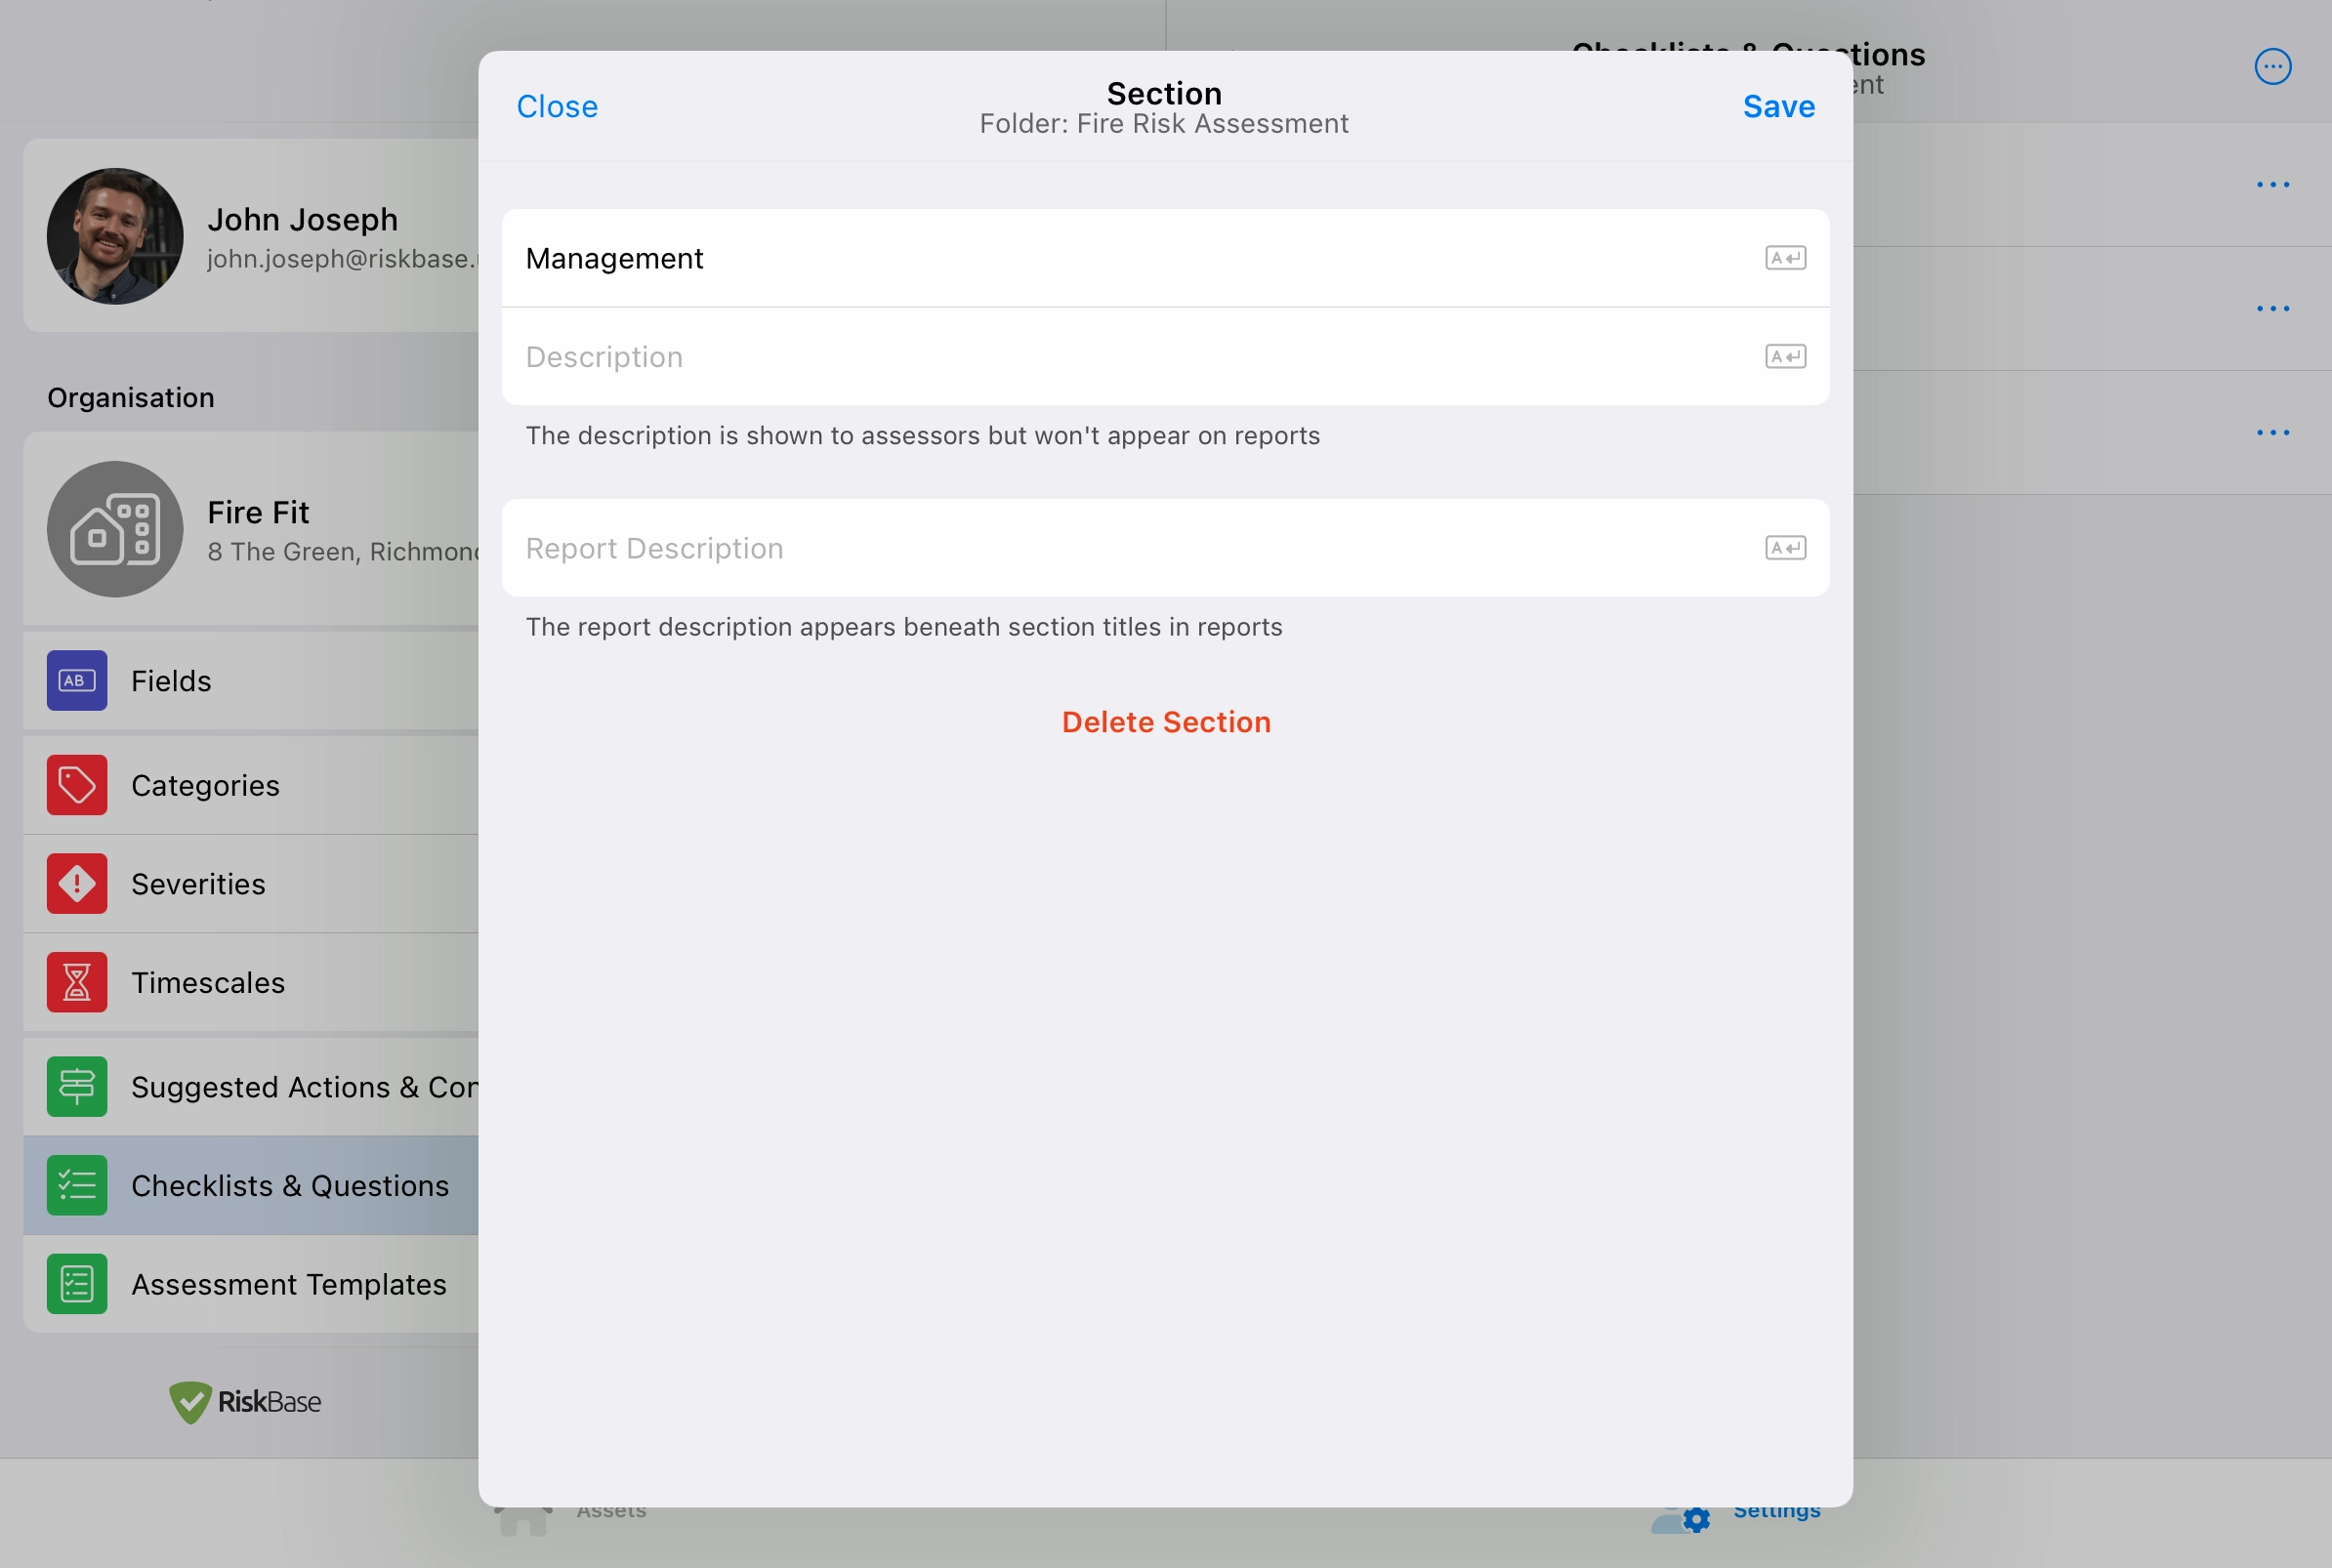Image resolution: width=2332 pixels, height=1568 pixels.
Task: Expand the three-dot menu top right
Action: coord(2272,66)
